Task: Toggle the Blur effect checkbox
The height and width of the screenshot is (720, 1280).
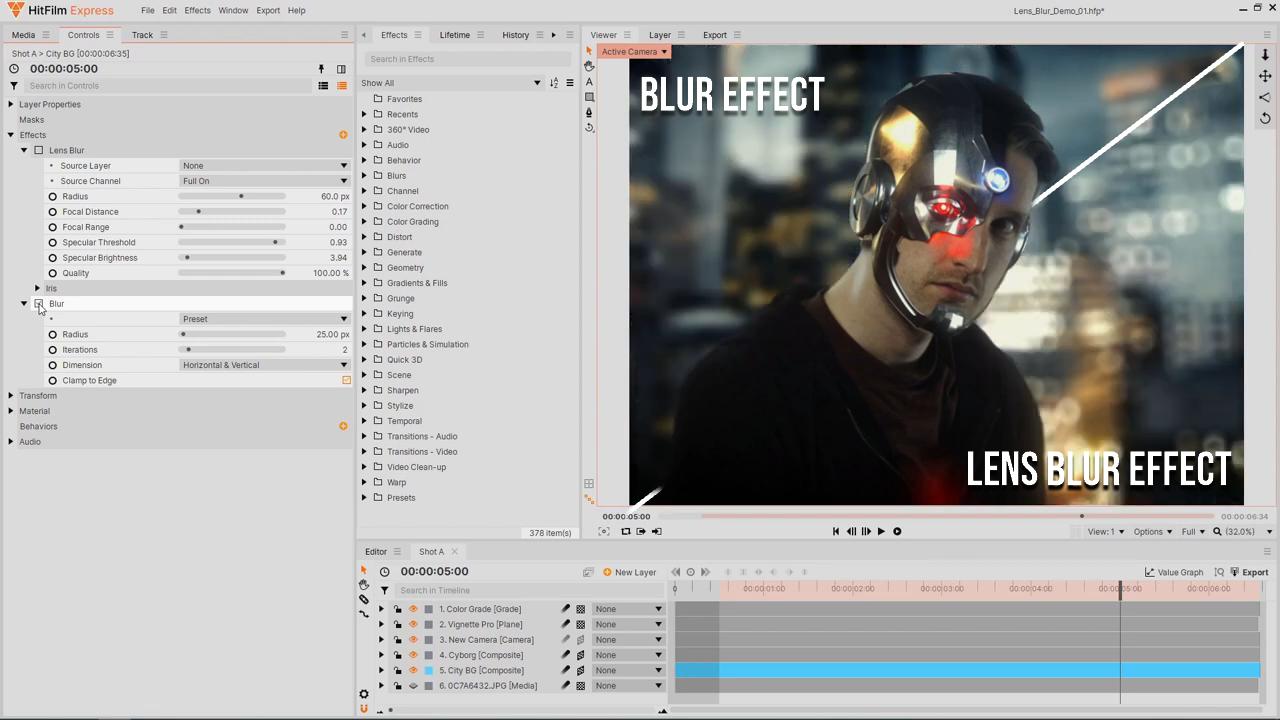Action: point(39,304)
